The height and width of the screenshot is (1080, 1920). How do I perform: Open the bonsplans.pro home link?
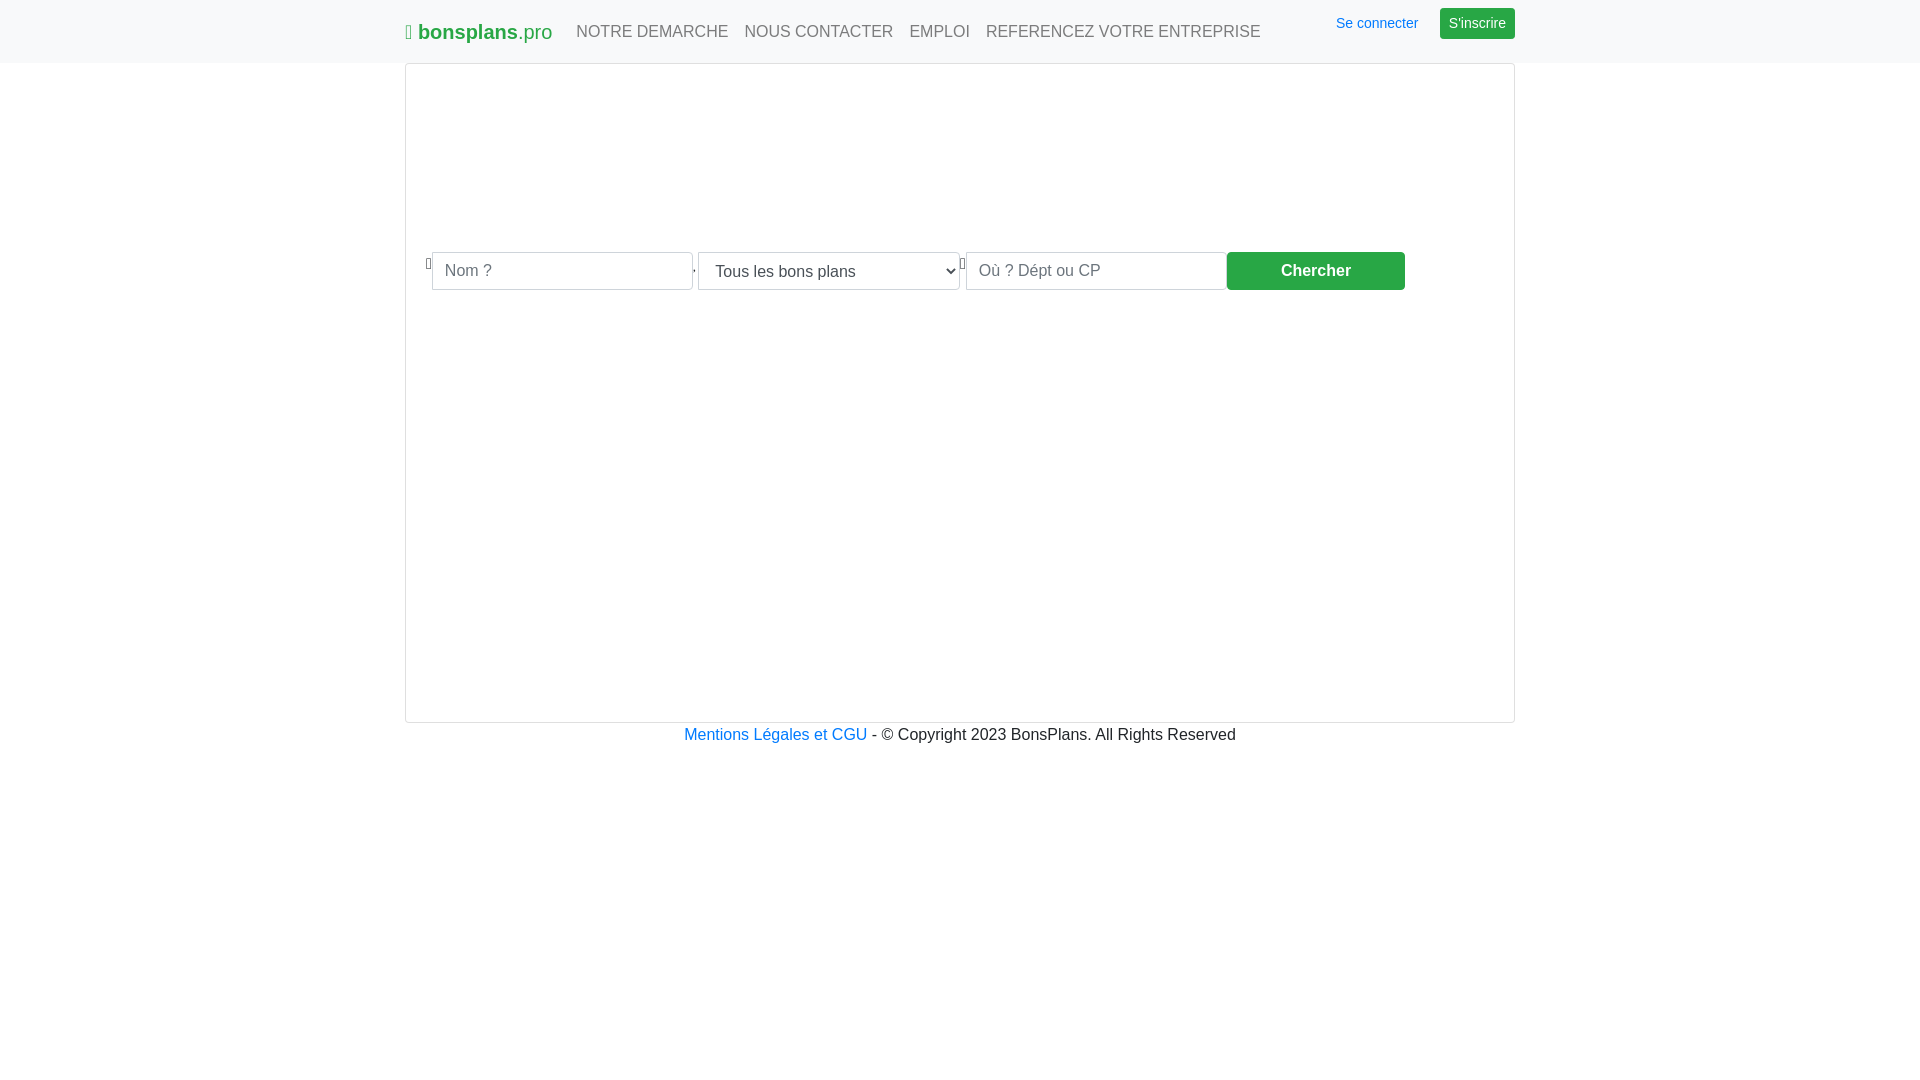pyautogui.click(x=479, y=32)
